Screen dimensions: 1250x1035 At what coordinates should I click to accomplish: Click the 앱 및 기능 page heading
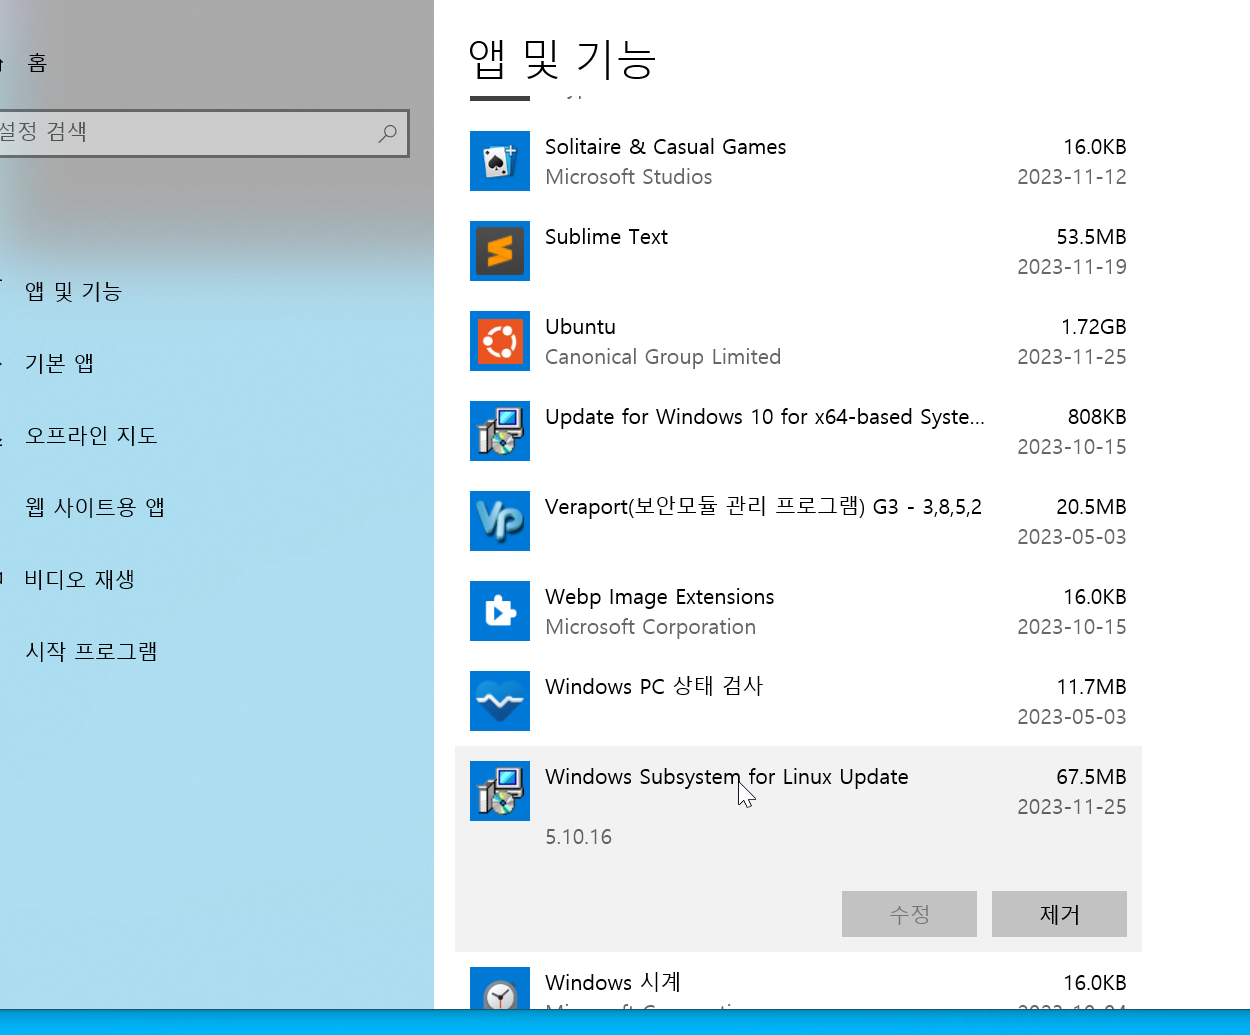point(562,60)
